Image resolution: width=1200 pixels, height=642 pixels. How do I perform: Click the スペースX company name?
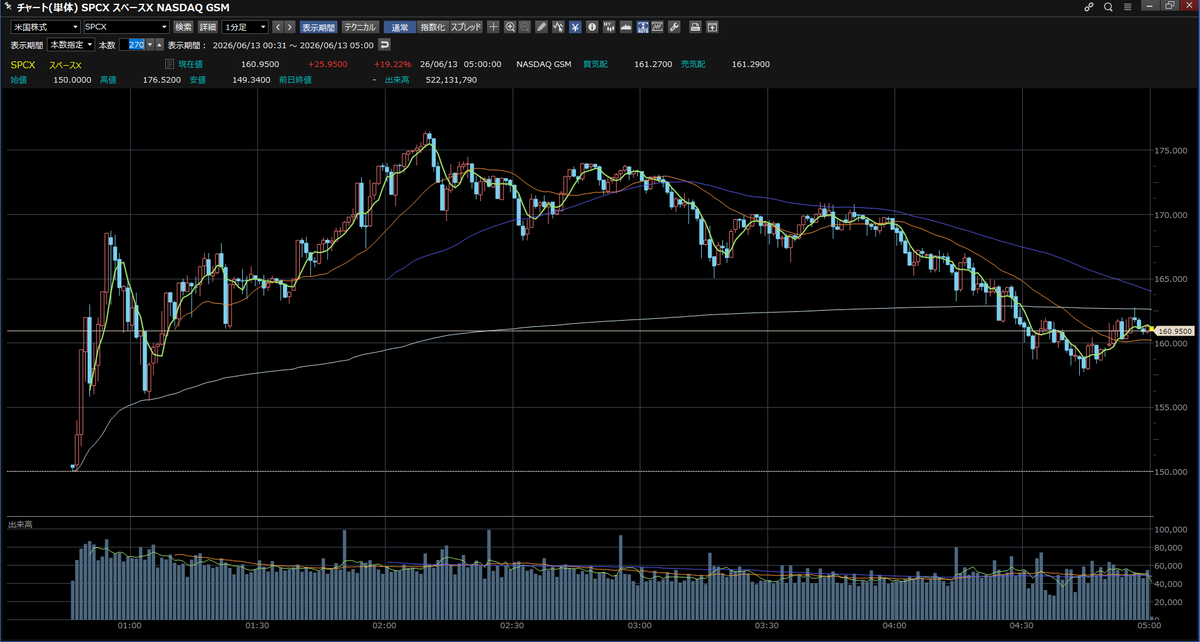coord(65,65)
